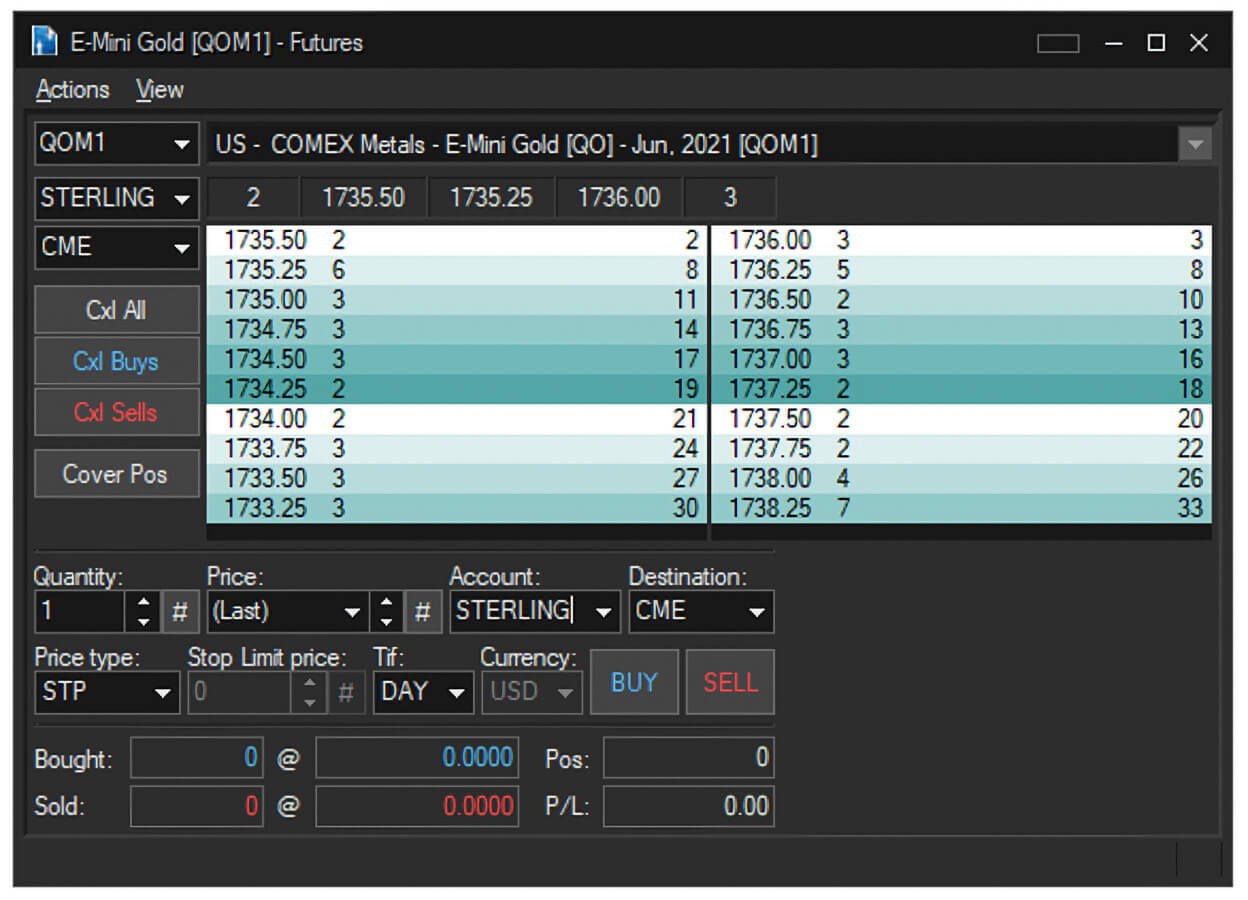This screenshot has height=900, width=1248.
Task: Click the bid row at 1733.50
Action: tap(455, 478)
